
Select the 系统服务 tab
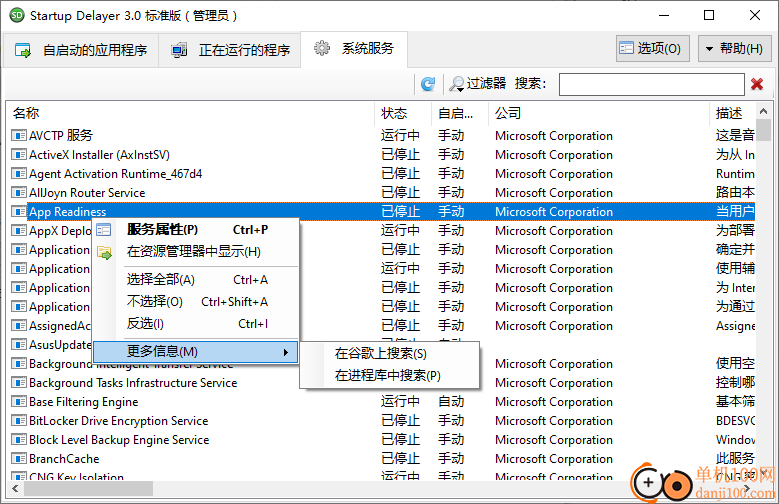coord(354,49)
